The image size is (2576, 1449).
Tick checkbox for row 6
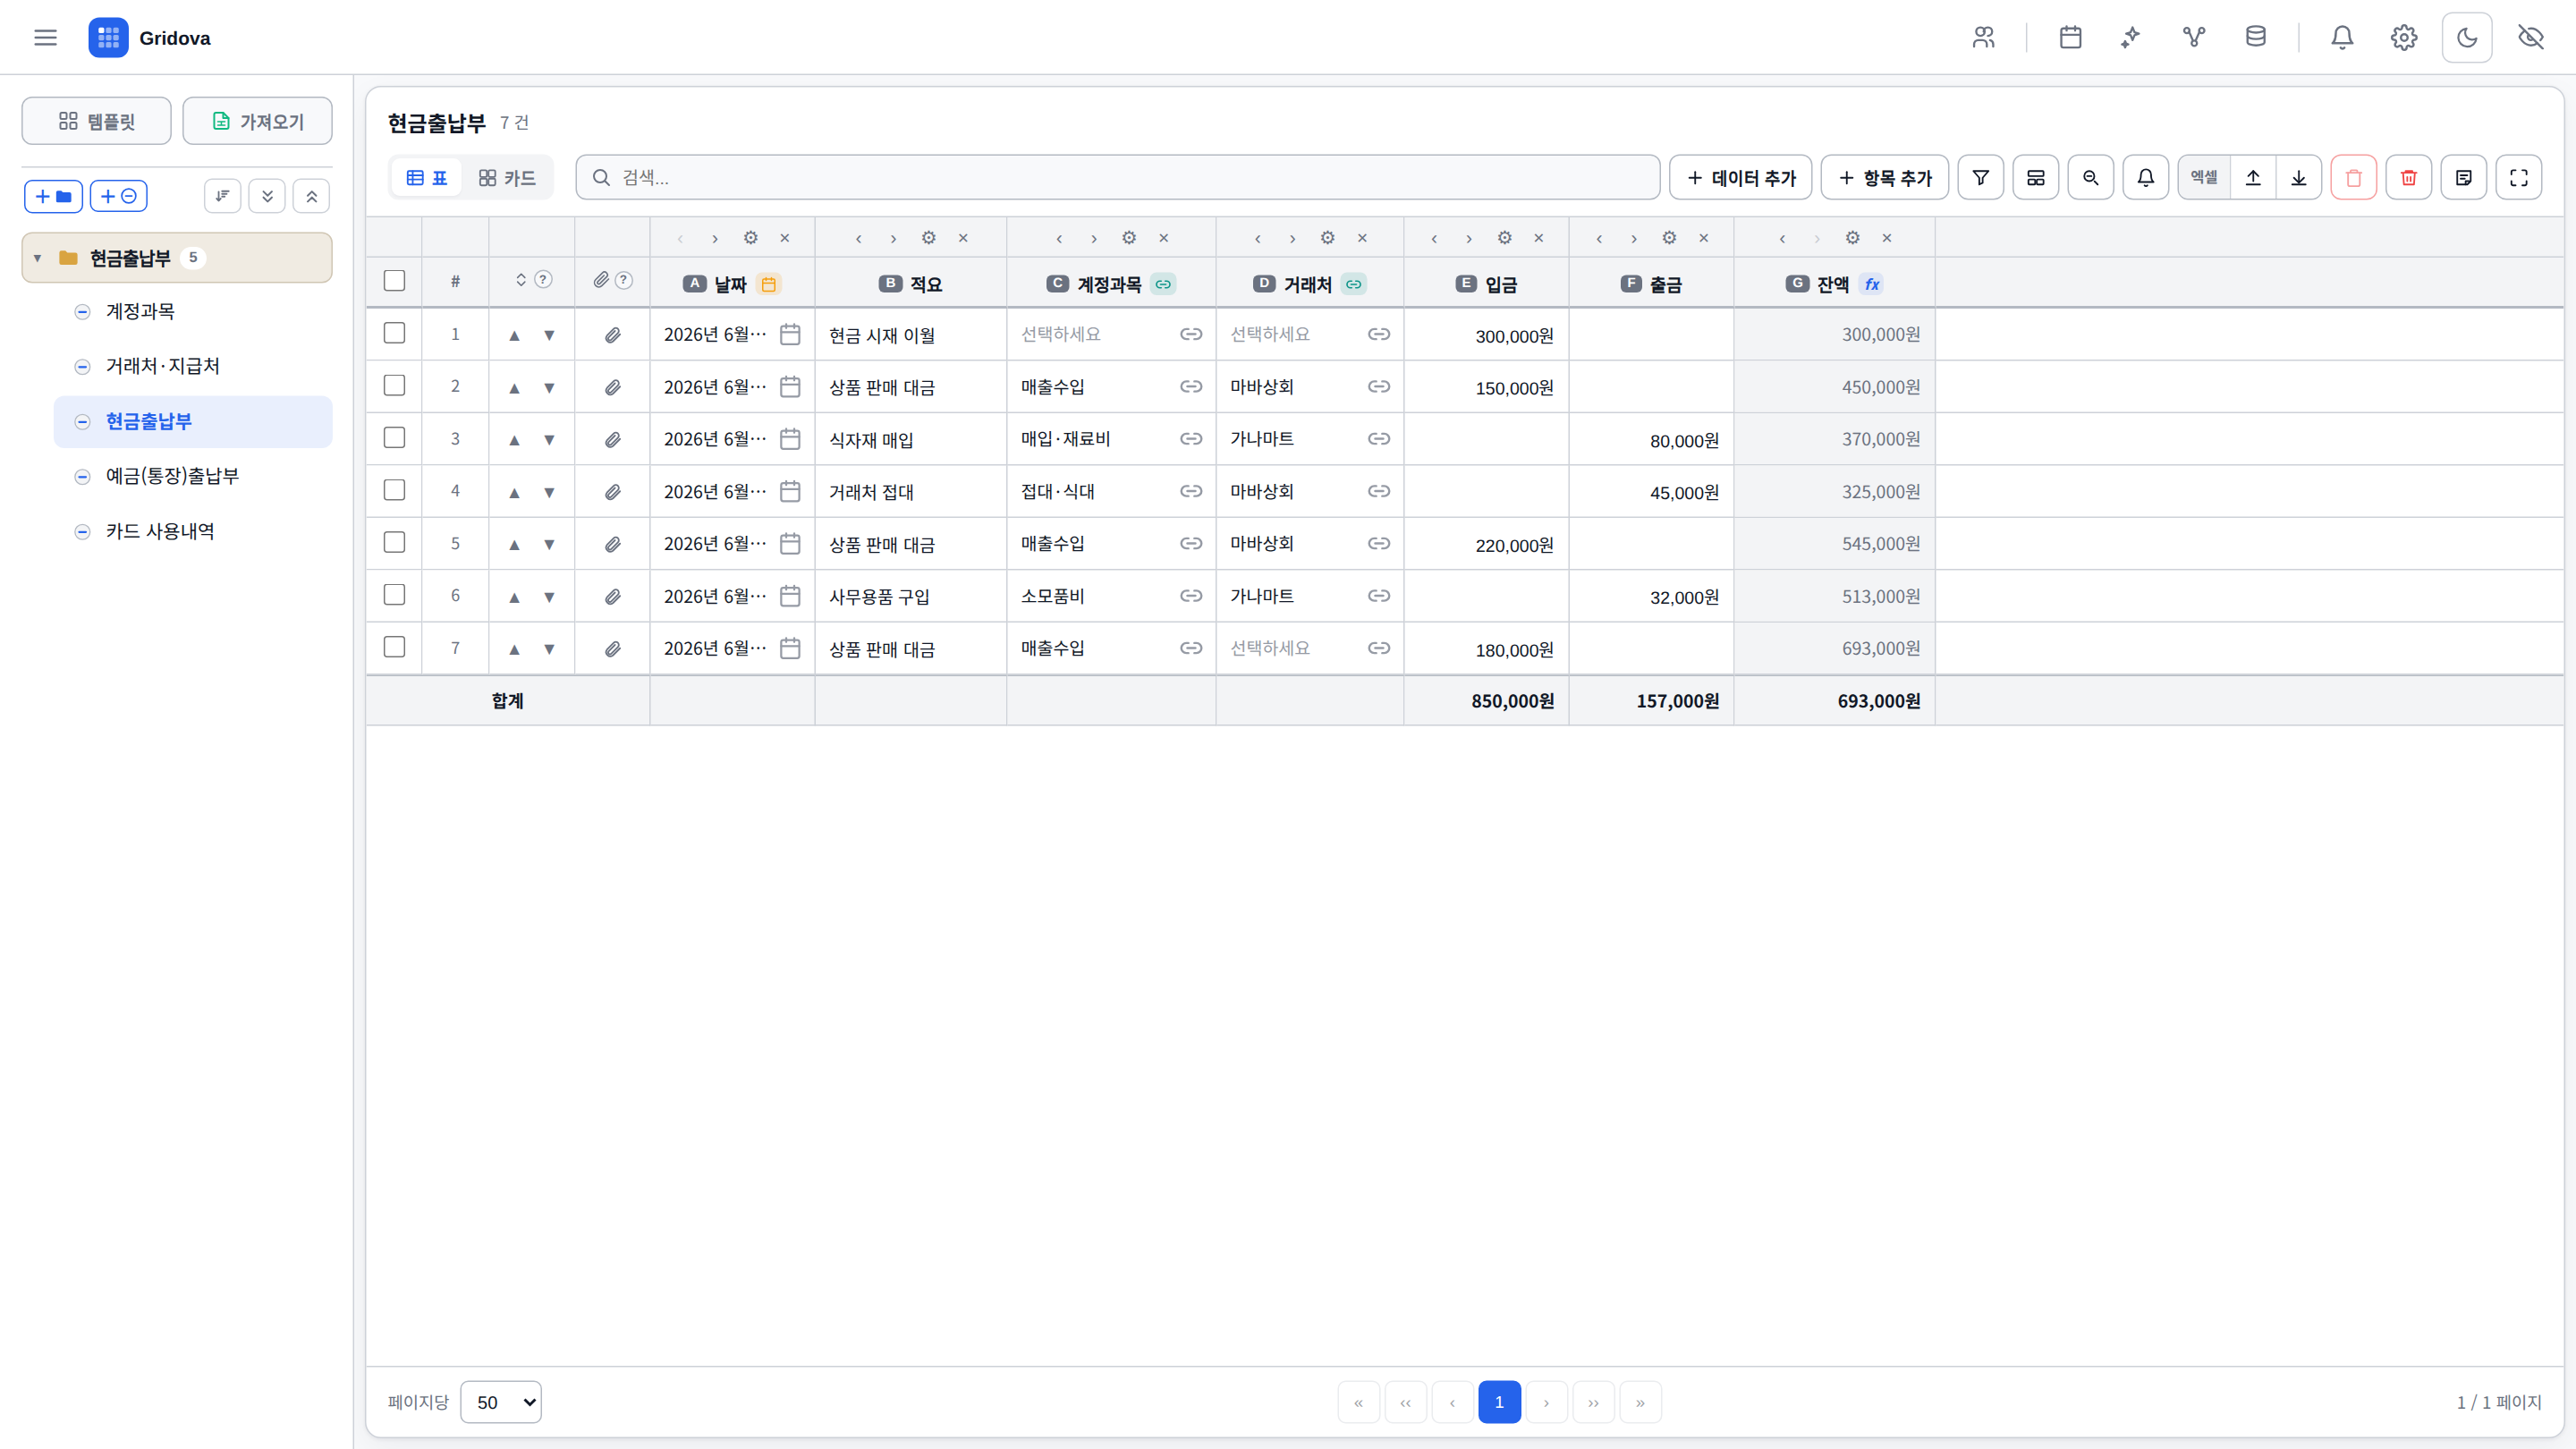click(x=394, y=595)
